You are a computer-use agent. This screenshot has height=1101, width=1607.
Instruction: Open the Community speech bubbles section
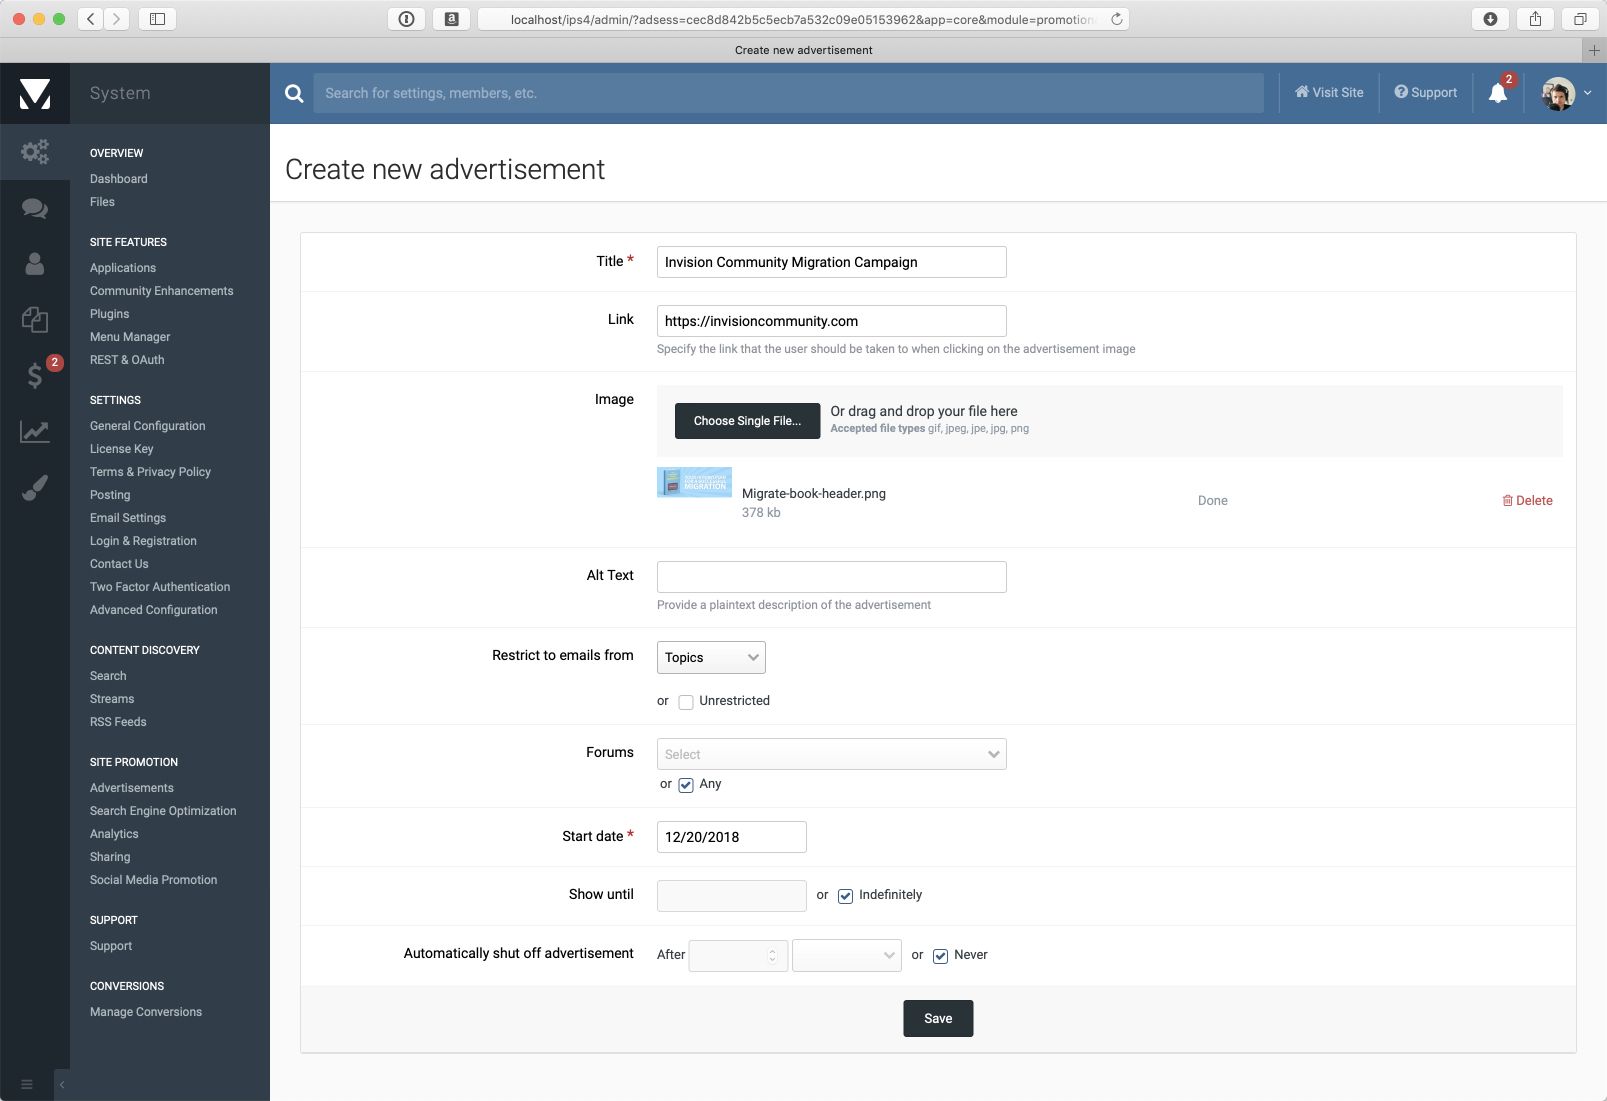pyautogui.click(x=35, y=208)
